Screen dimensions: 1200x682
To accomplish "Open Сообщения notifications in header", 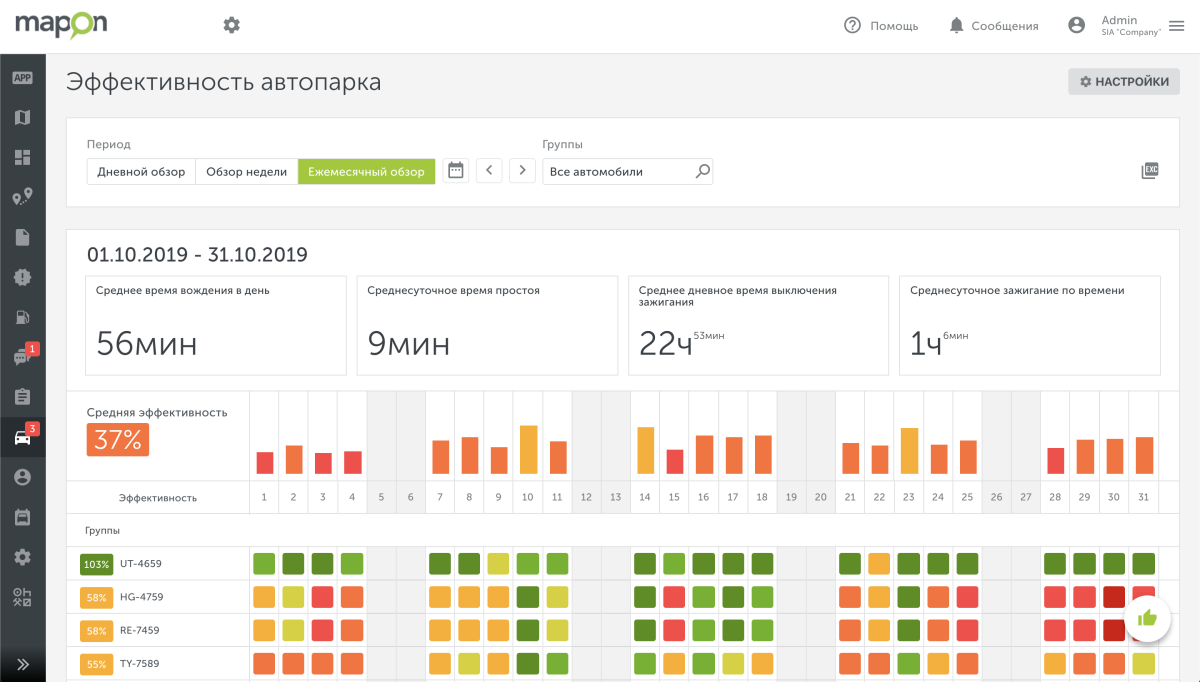I will (993, 26).
